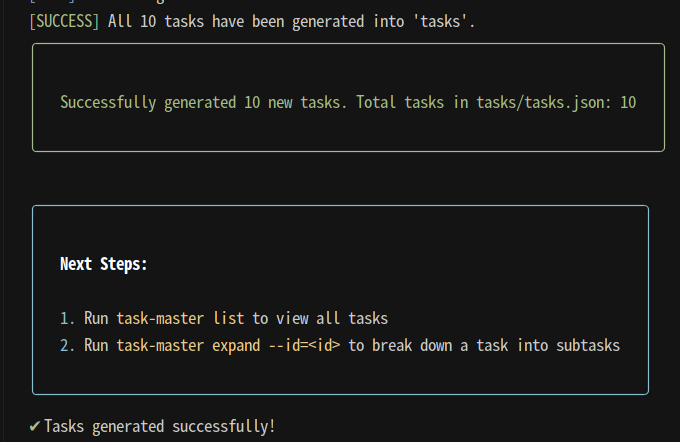Click the green checkmark icon

(x=35, y=426)
